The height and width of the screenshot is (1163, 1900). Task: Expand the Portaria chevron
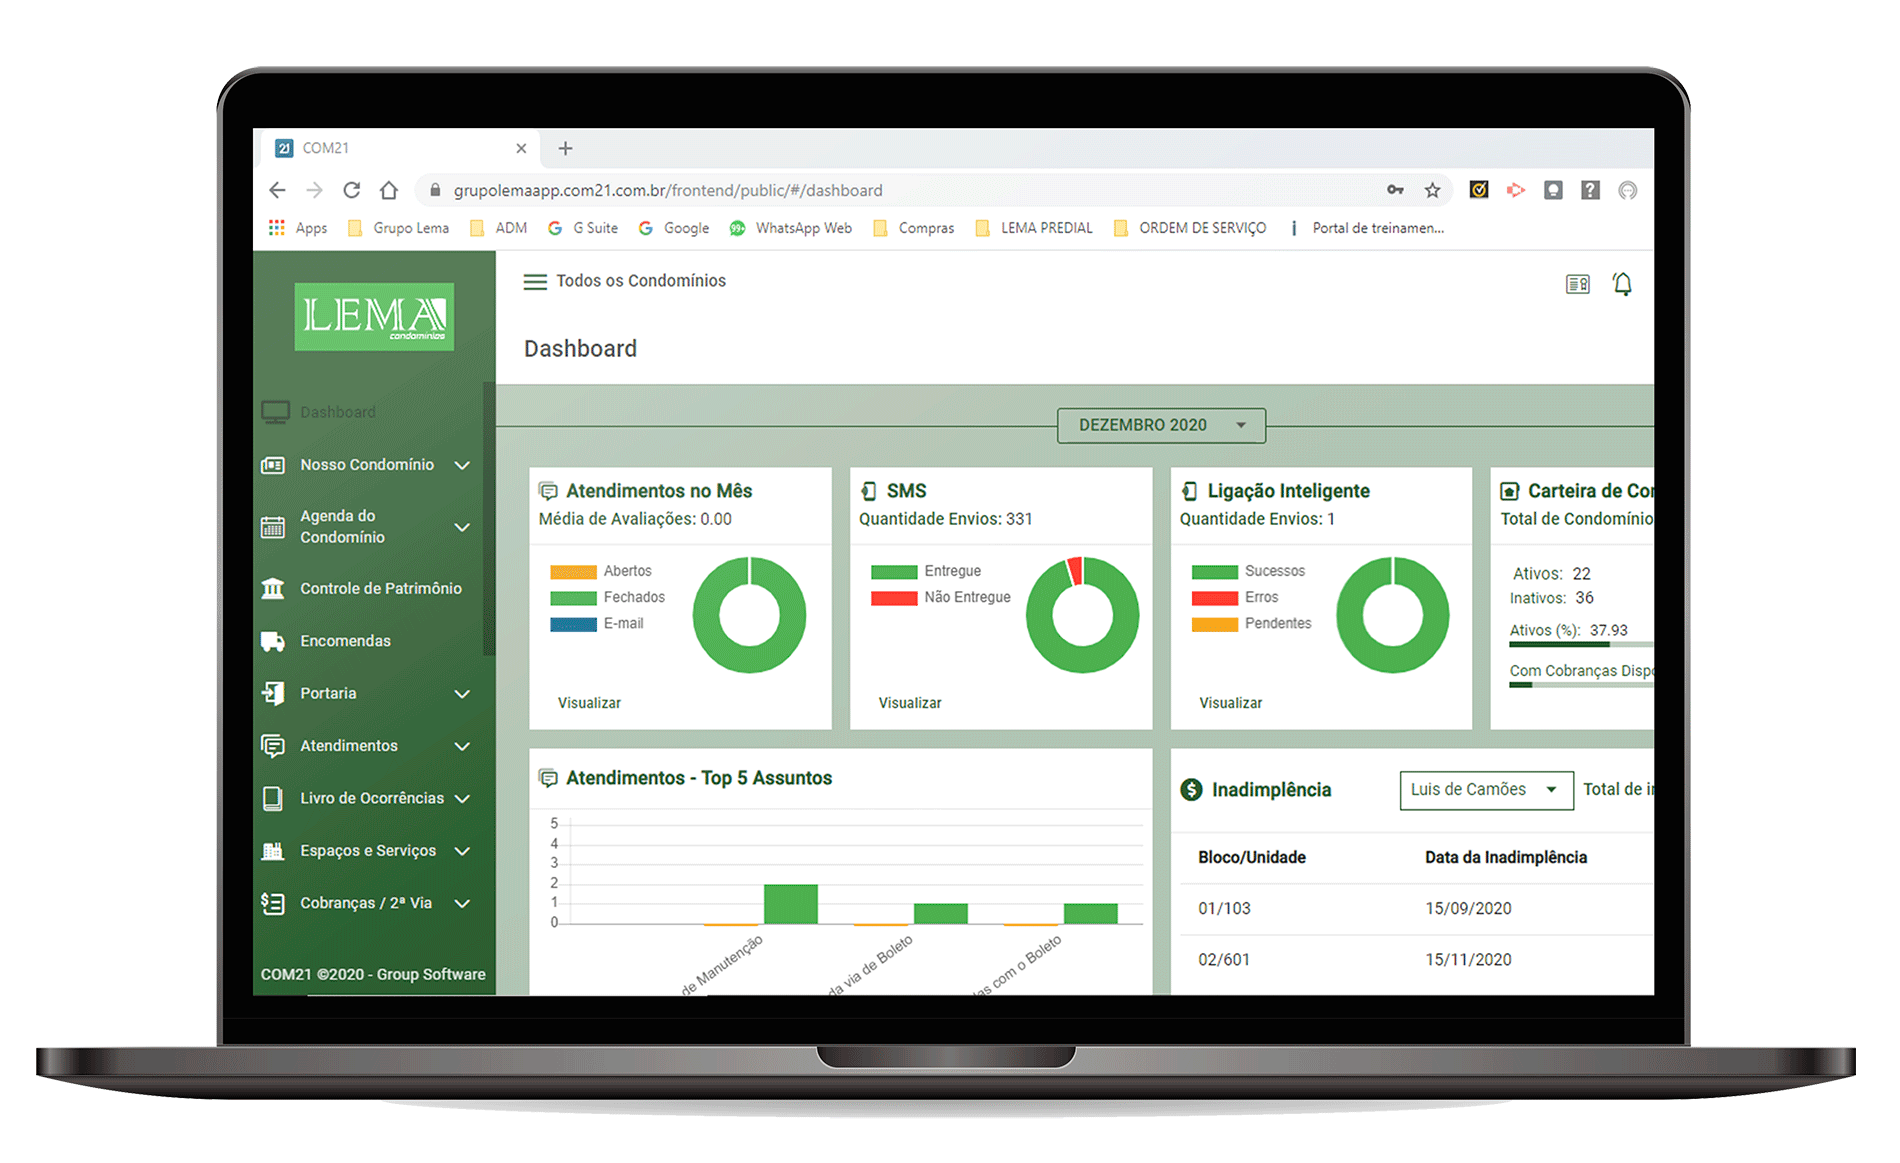(x=462, y=694)
